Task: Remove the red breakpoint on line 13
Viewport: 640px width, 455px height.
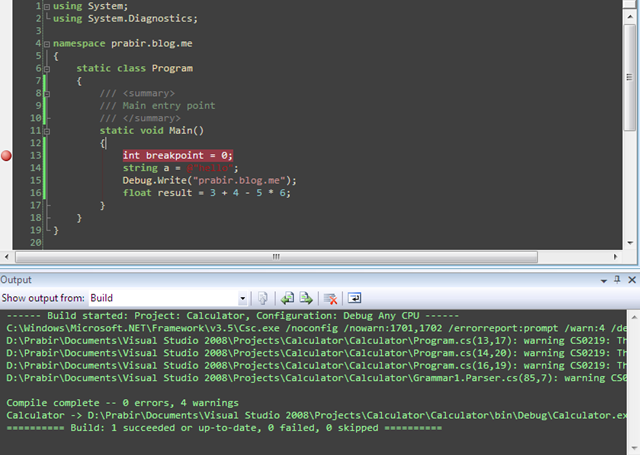Action: 6,155
